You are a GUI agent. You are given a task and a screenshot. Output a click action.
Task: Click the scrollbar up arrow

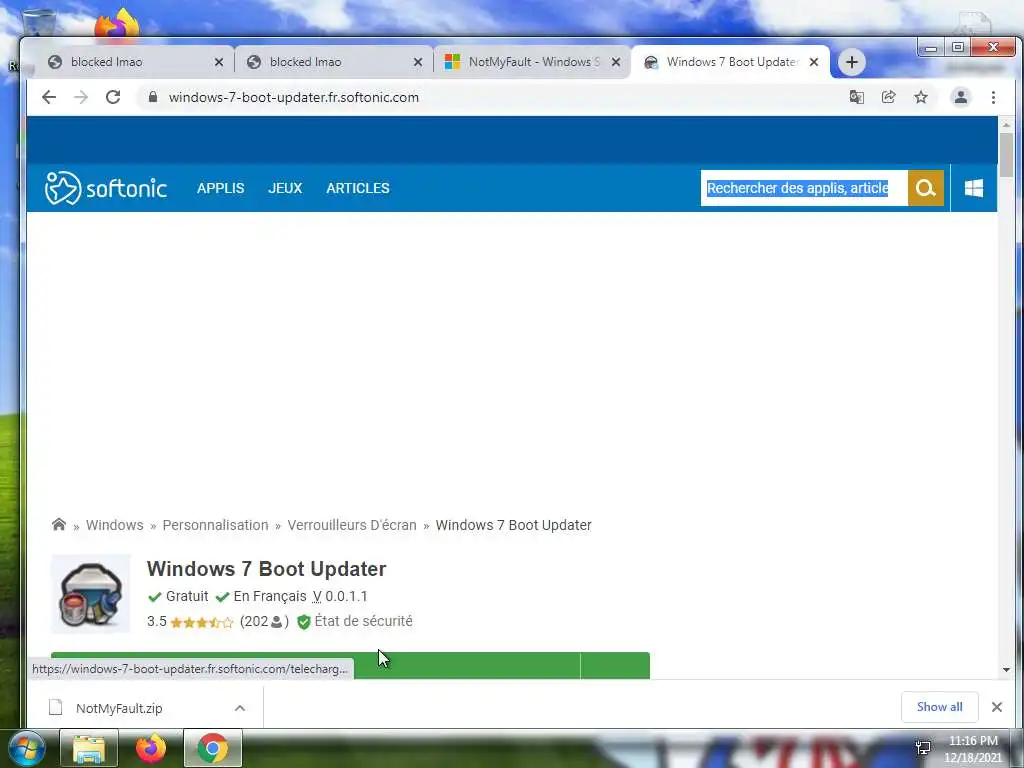click(x=1006, y=124)
